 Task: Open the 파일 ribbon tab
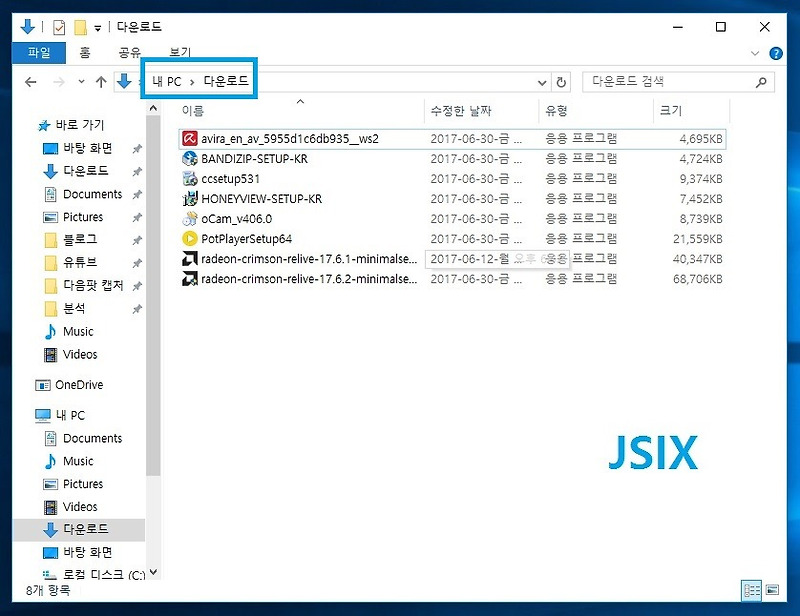39,53
